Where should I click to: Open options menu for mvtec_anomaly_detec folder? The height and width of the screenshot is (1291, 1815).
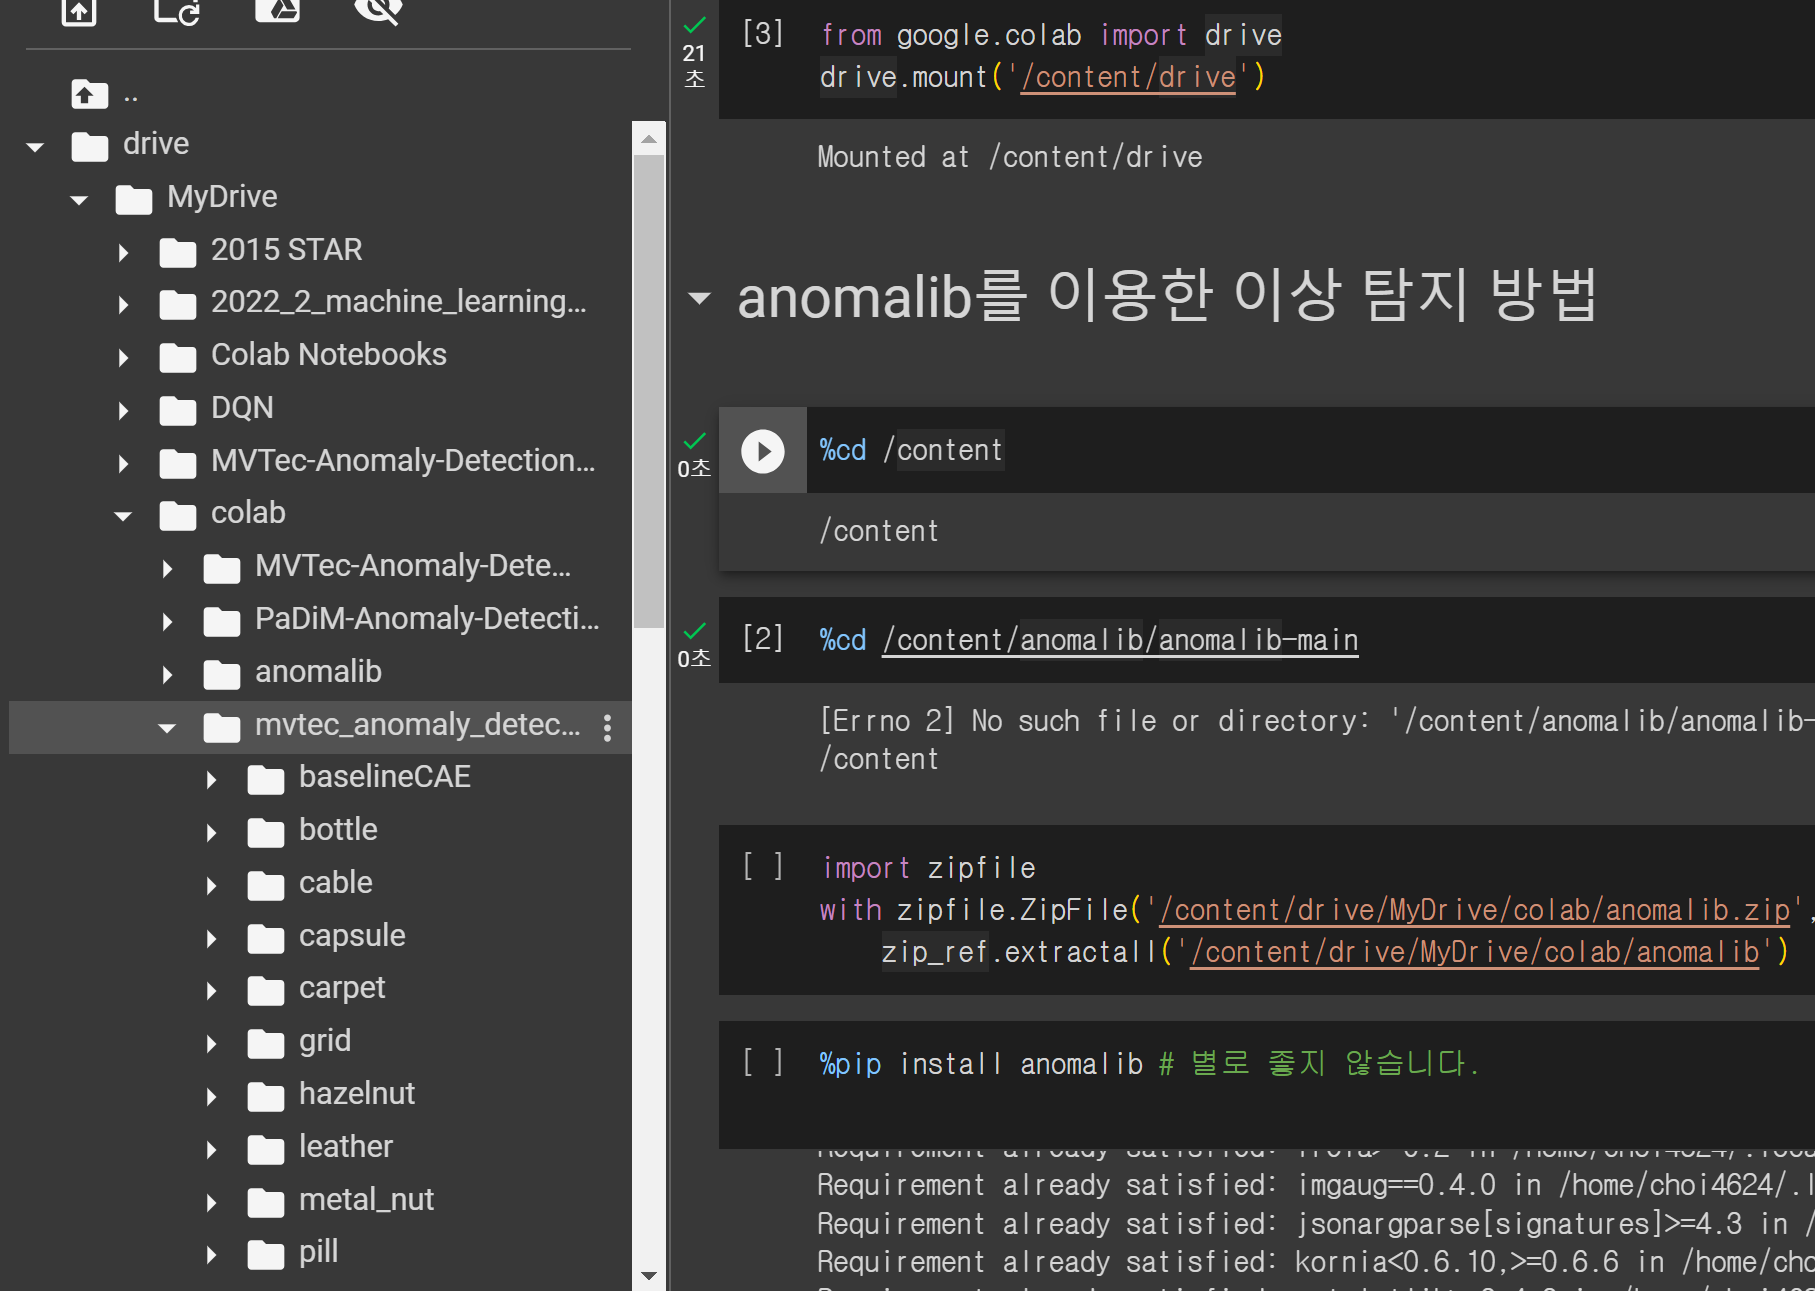tap(607, 727)
